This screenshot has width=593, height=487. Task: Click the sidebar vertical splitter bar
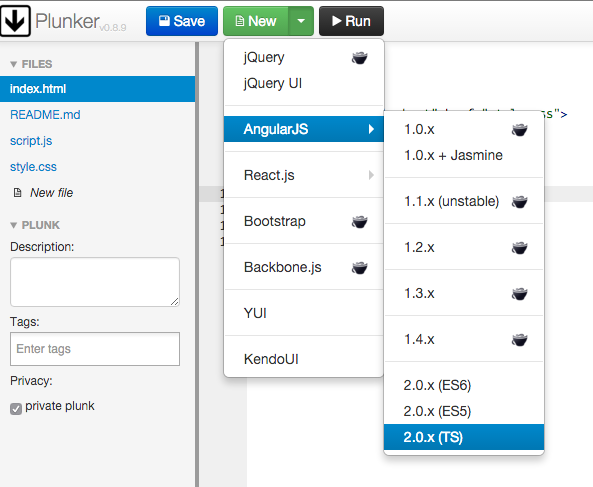pyautogui.click(x=197, y=265)
